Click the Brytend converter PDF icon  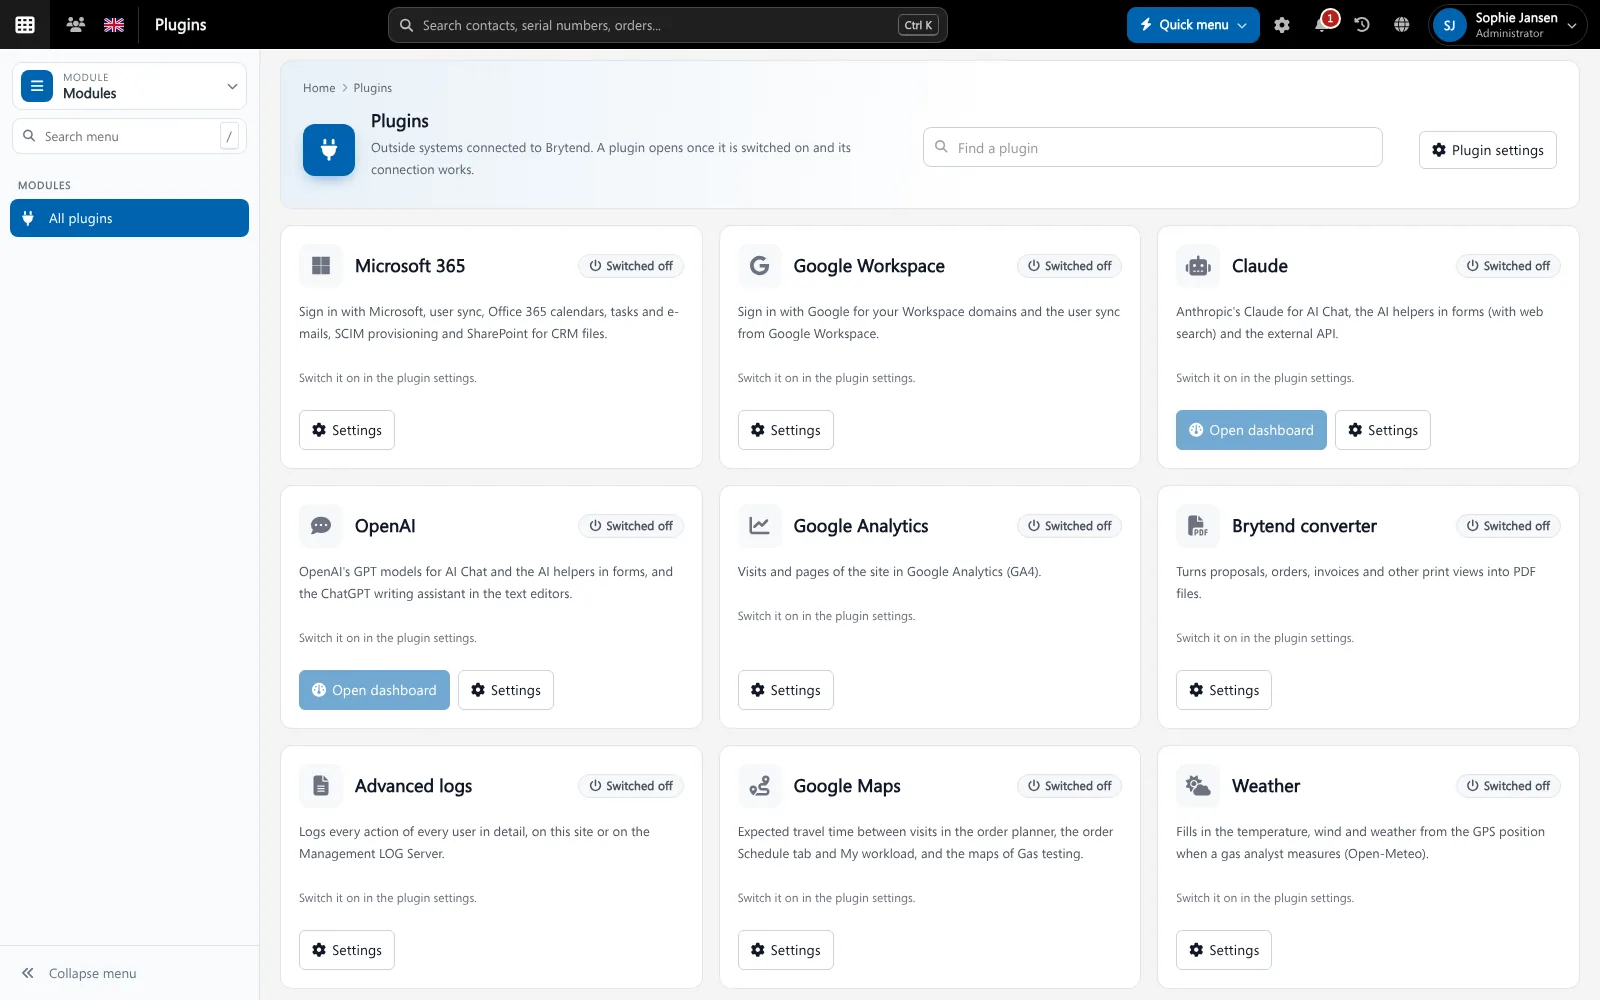tap(1198, 526)
